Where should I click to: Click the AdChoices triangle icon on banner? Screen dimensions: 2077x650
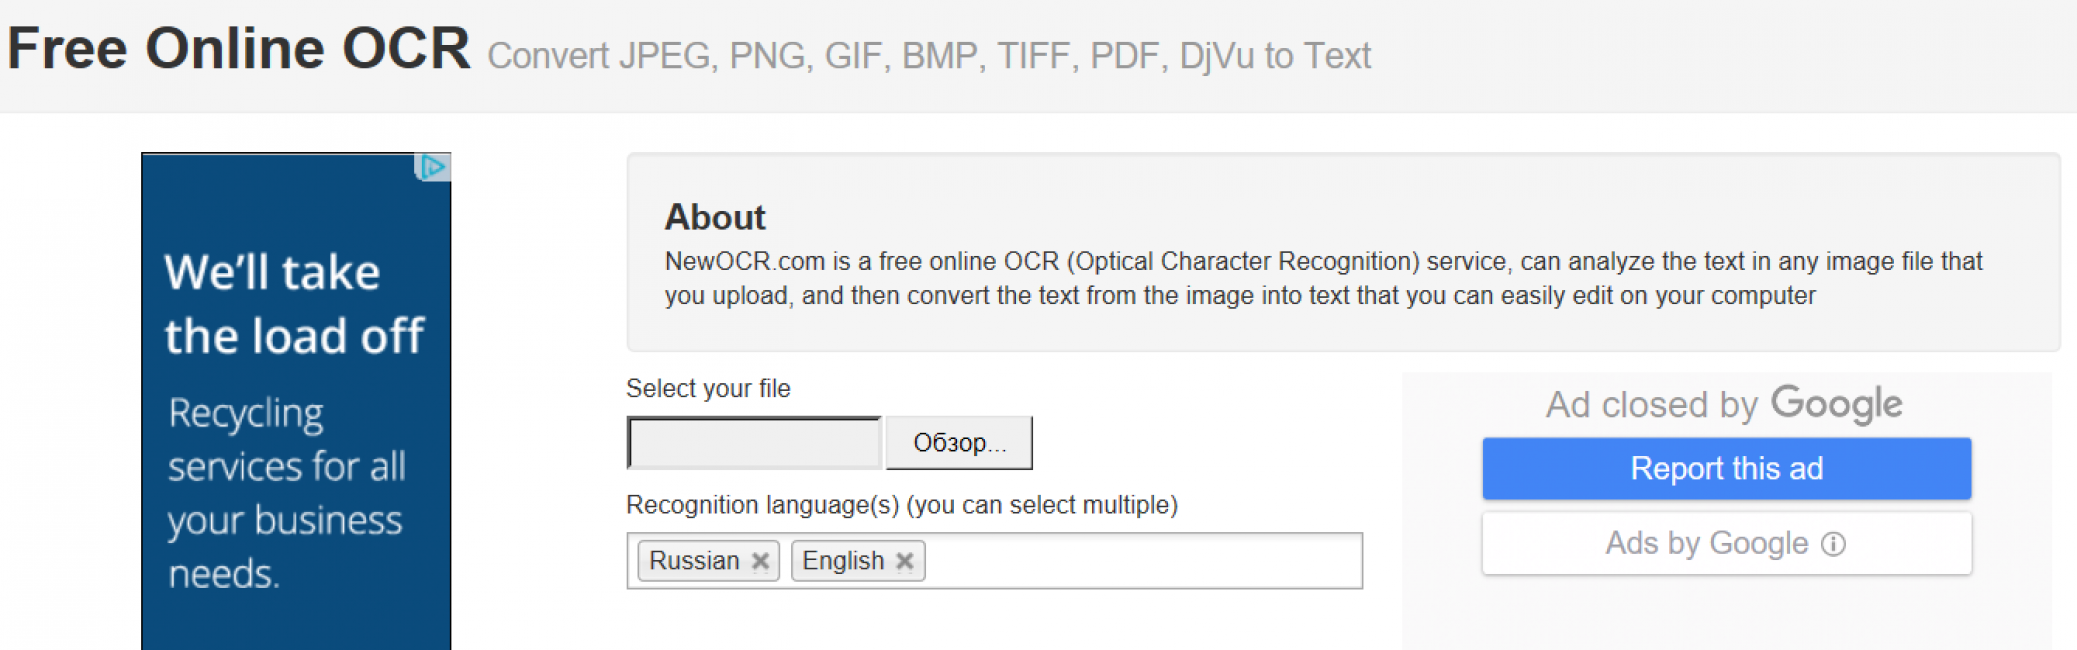click(433, 167)
